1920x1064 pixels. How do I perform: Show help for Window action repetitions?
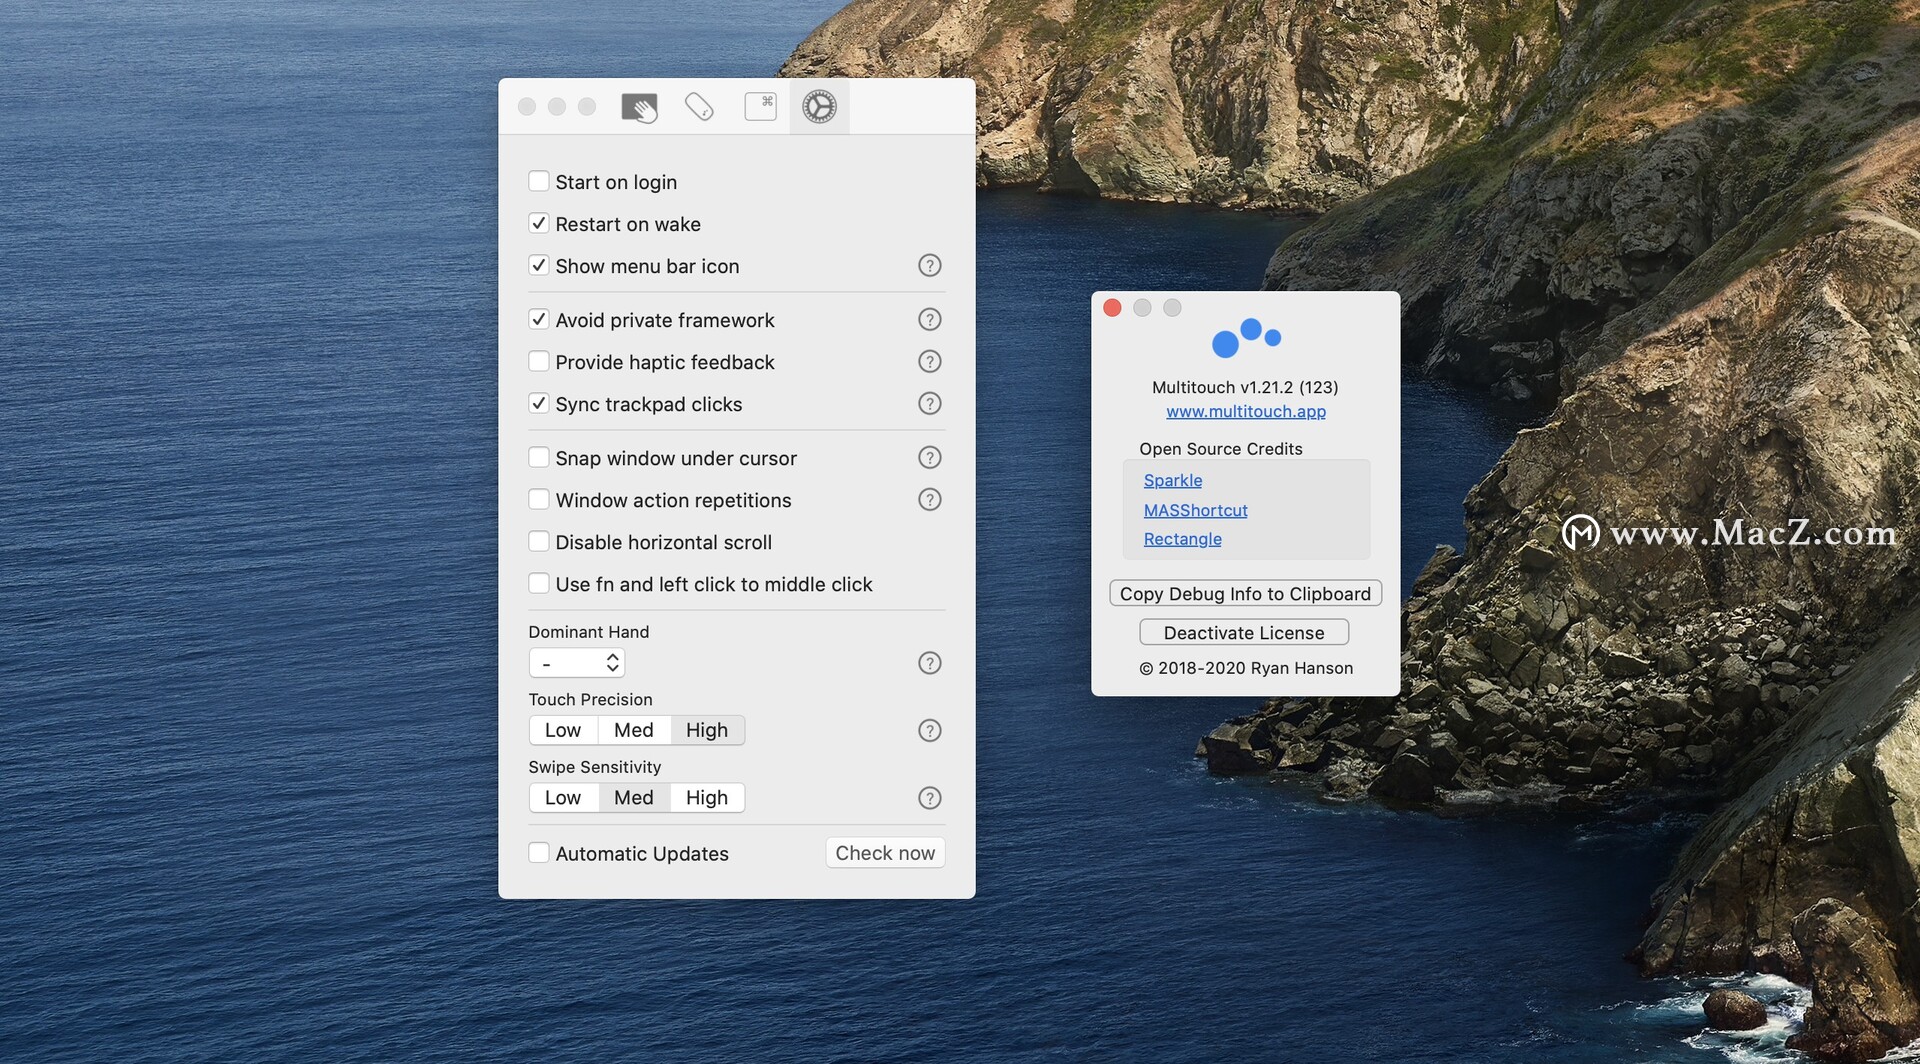point(929,500)
